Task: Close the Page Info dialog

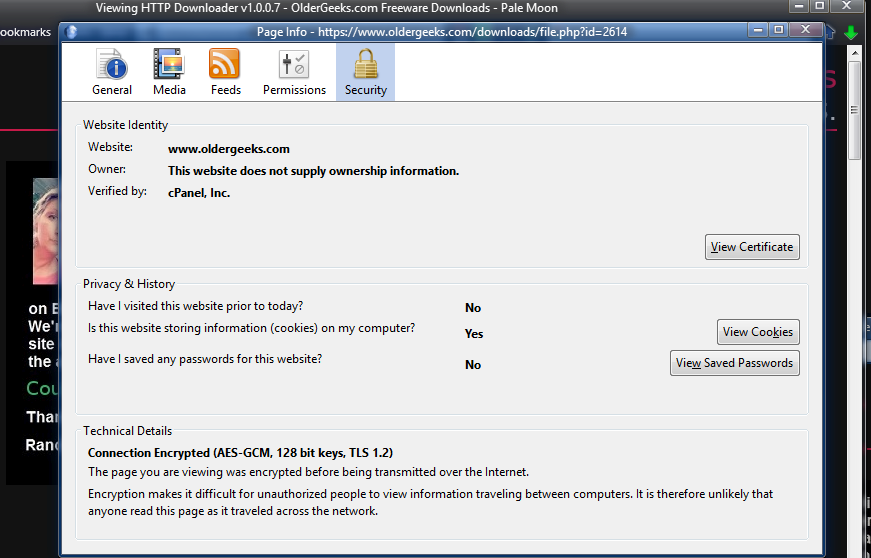Action: tap(803, 30)
